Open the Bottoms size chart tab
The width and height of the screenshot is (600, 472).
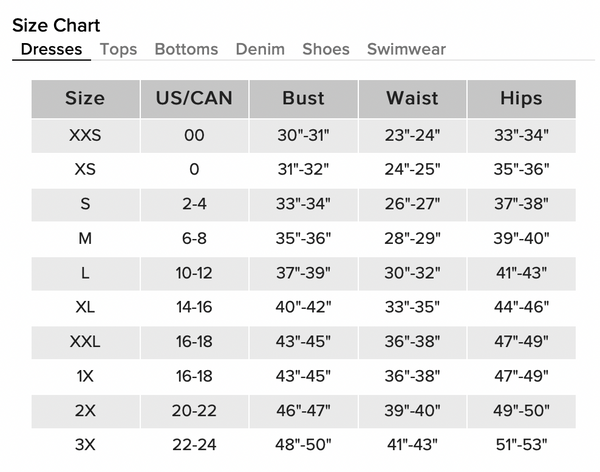click(186, 49)
